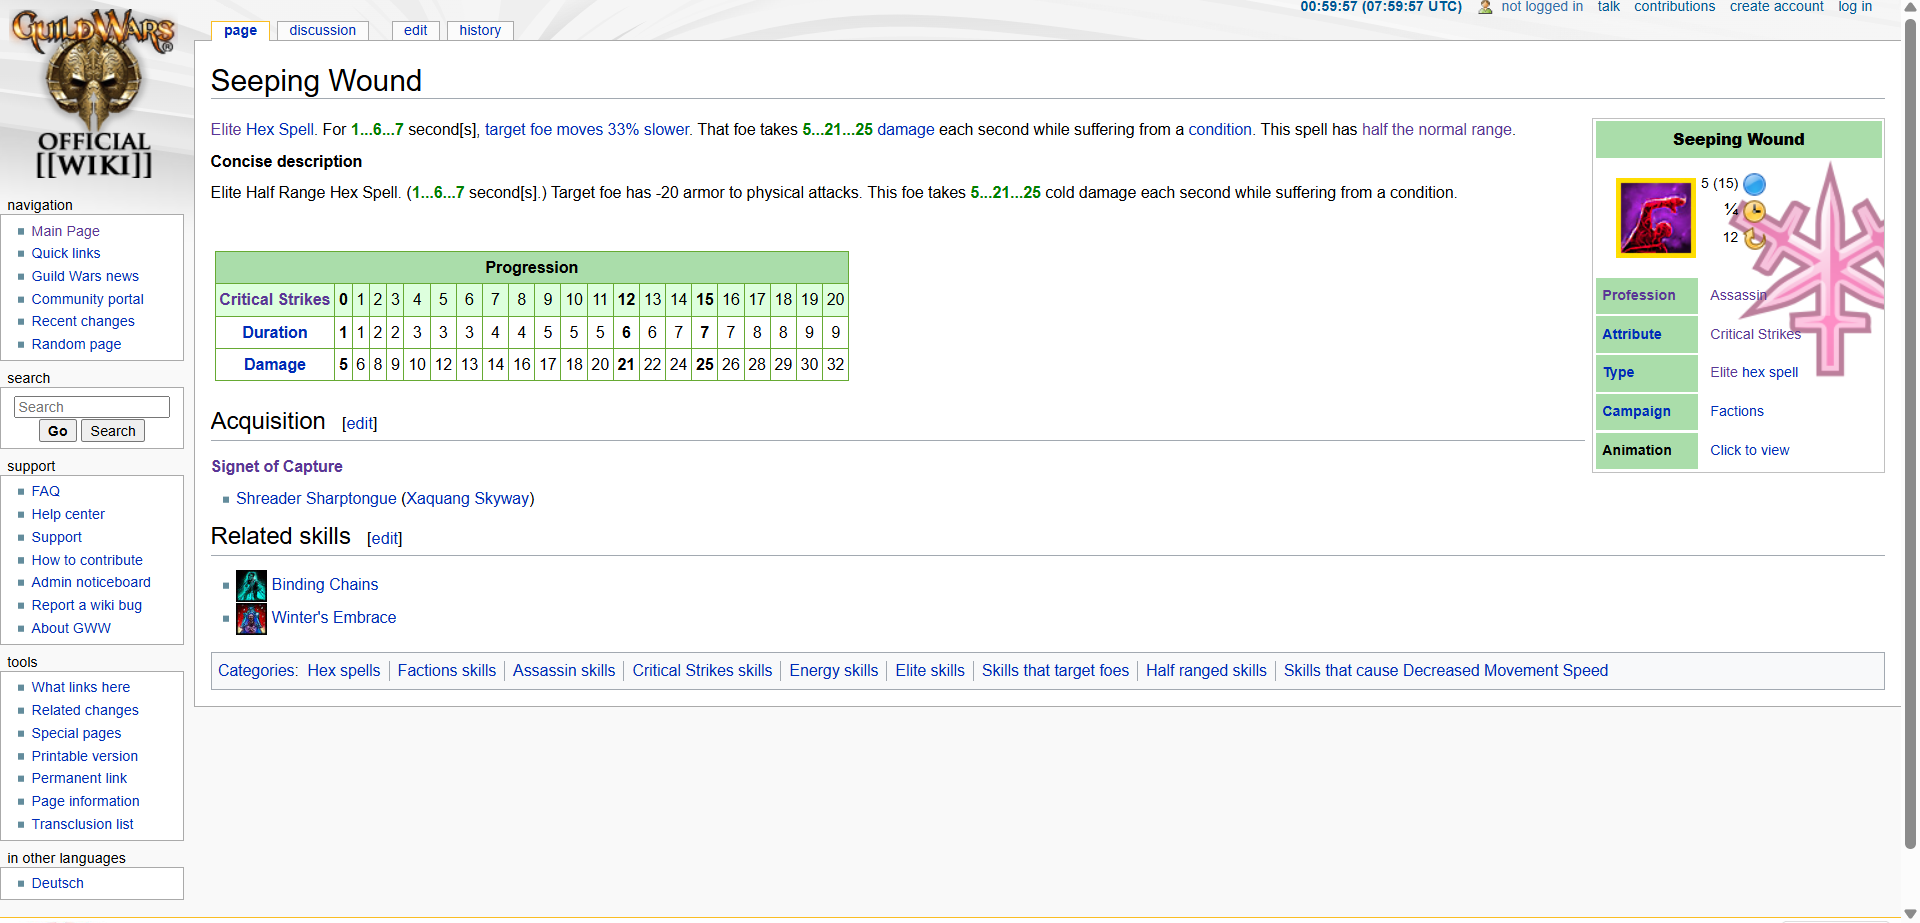Open the Transclusion list
The image size is (1920, 923).
pos(82,824)
